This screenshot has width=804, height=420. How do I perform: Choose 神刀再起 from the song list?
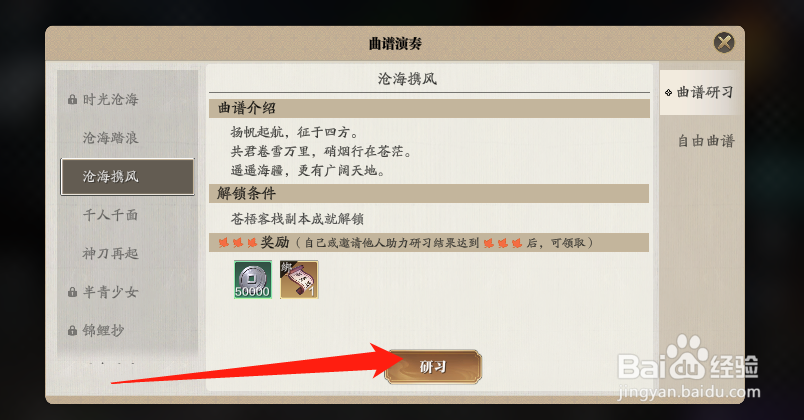pos(127,253)
